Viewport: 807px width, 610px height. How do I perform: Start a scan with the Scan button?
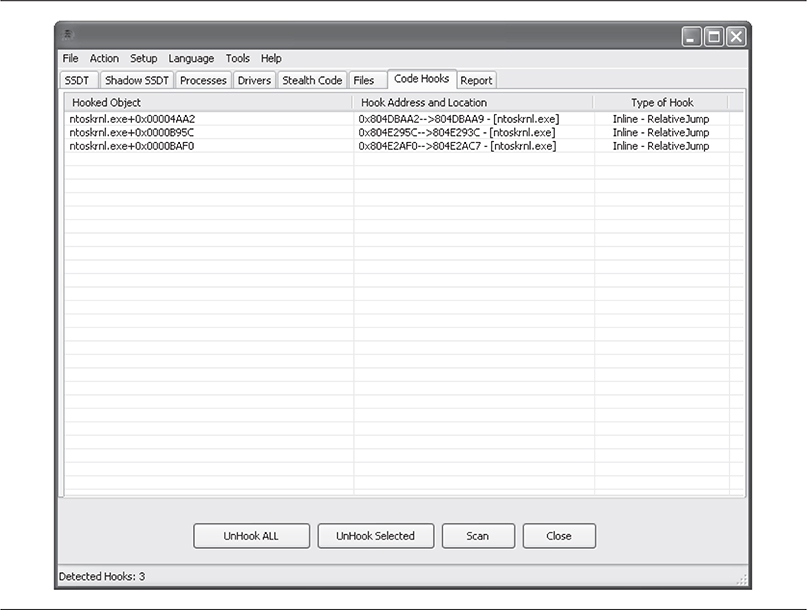coord(478,536)
